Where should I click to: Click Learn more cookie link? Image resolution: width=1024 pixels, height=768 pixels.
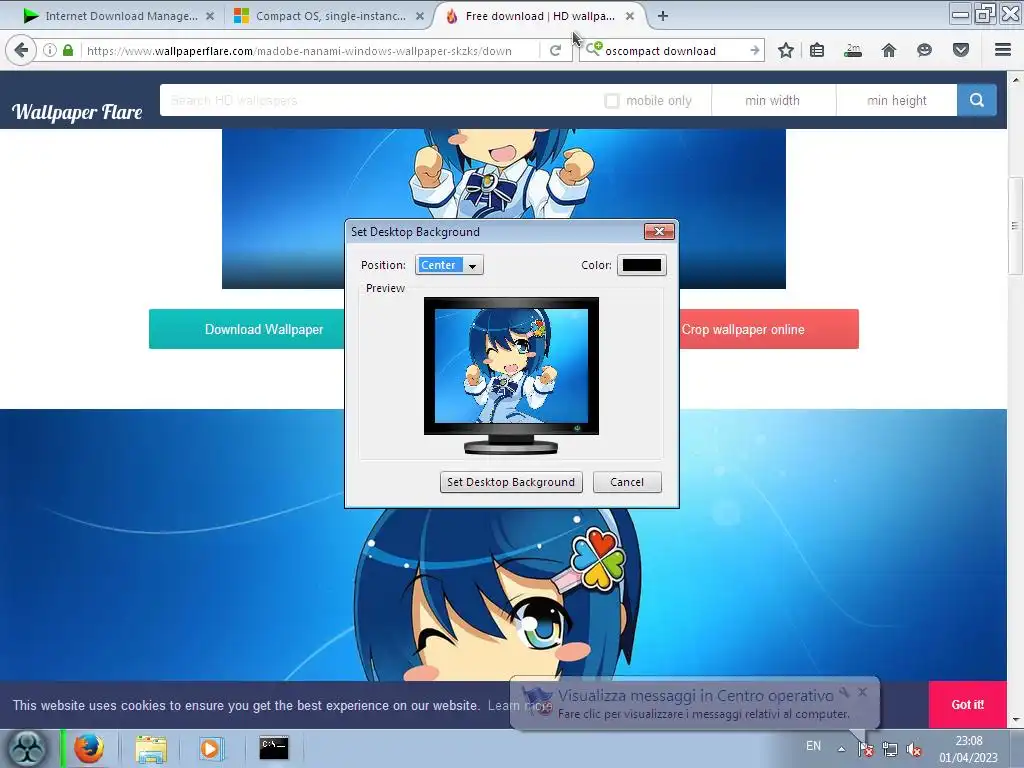(x=519, y=705)
